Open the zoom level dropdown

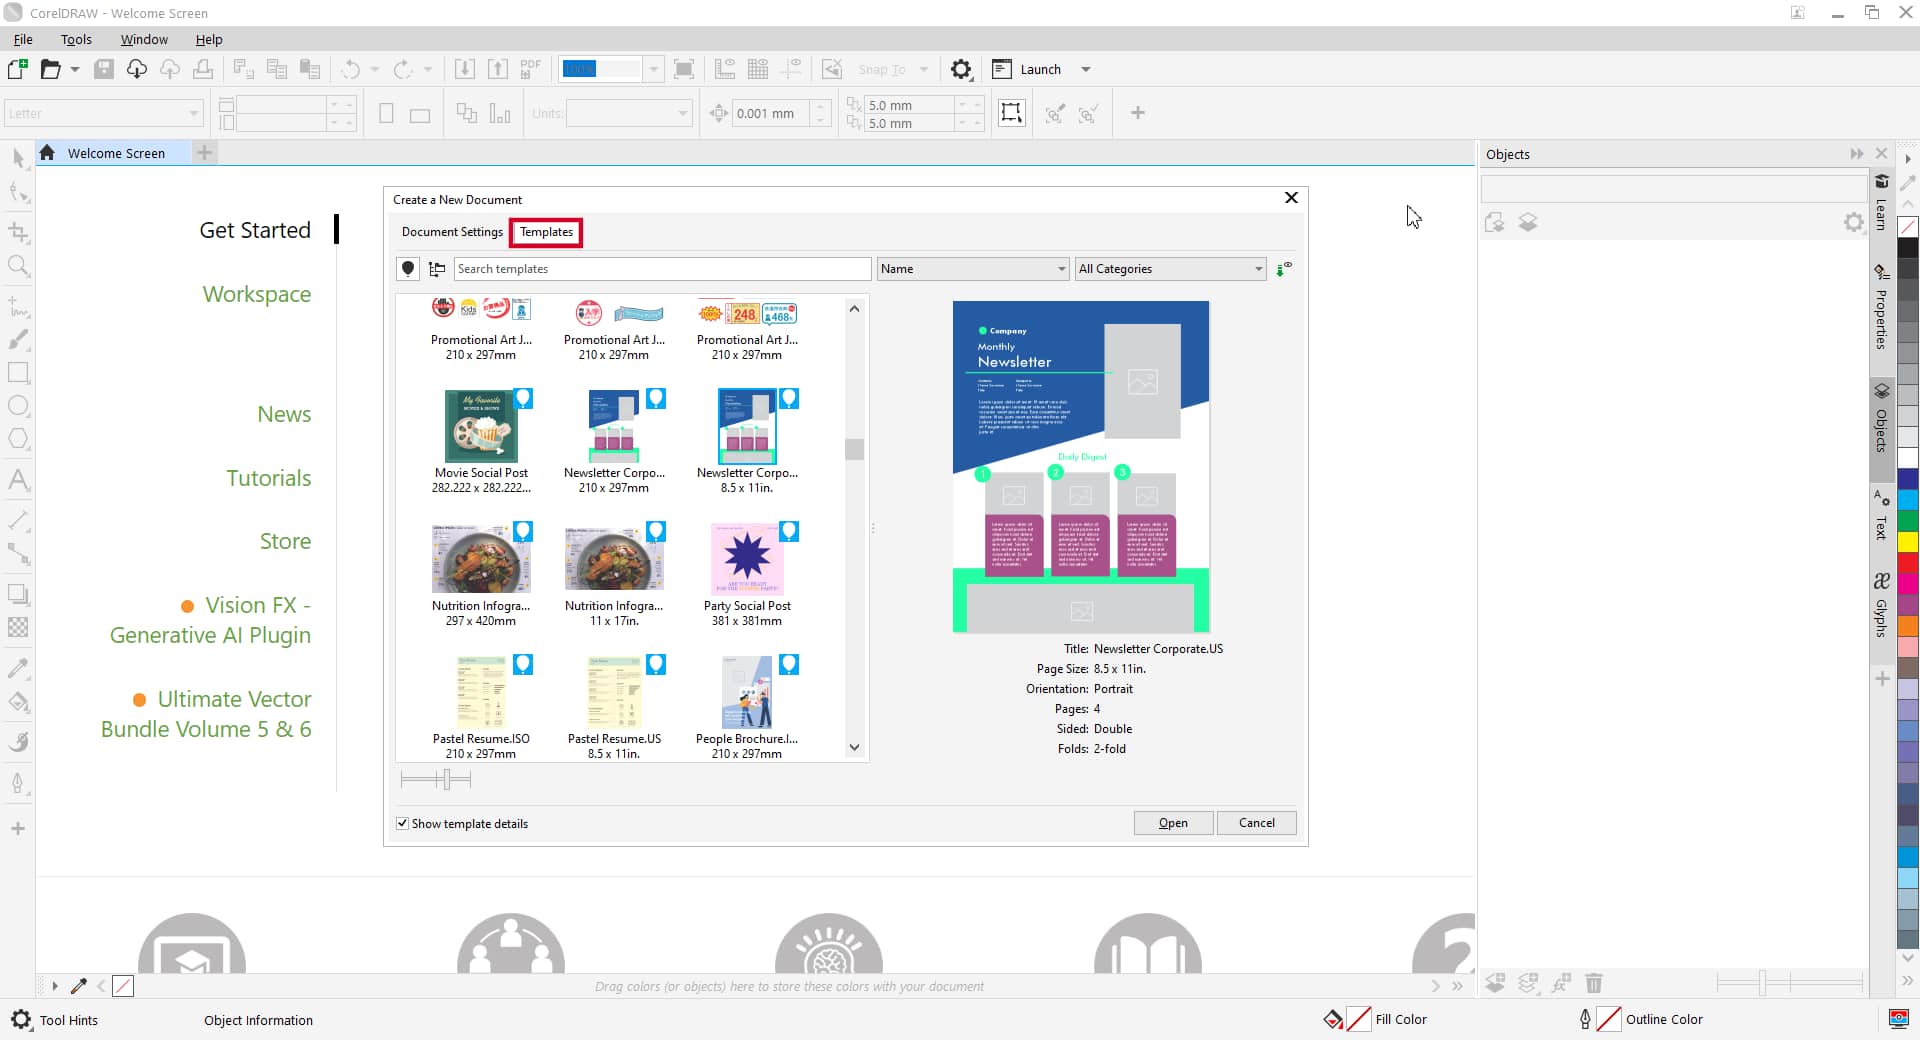coord(653,69)
